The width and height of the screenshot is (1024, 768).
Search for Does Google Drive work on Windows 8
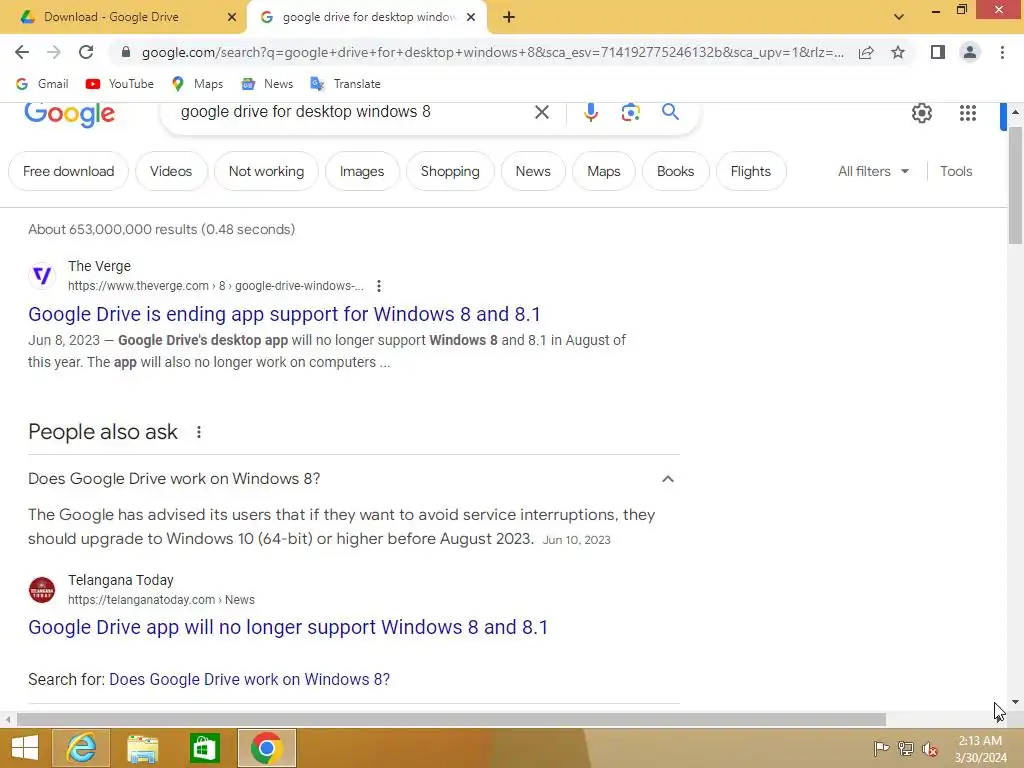(249, 679)
